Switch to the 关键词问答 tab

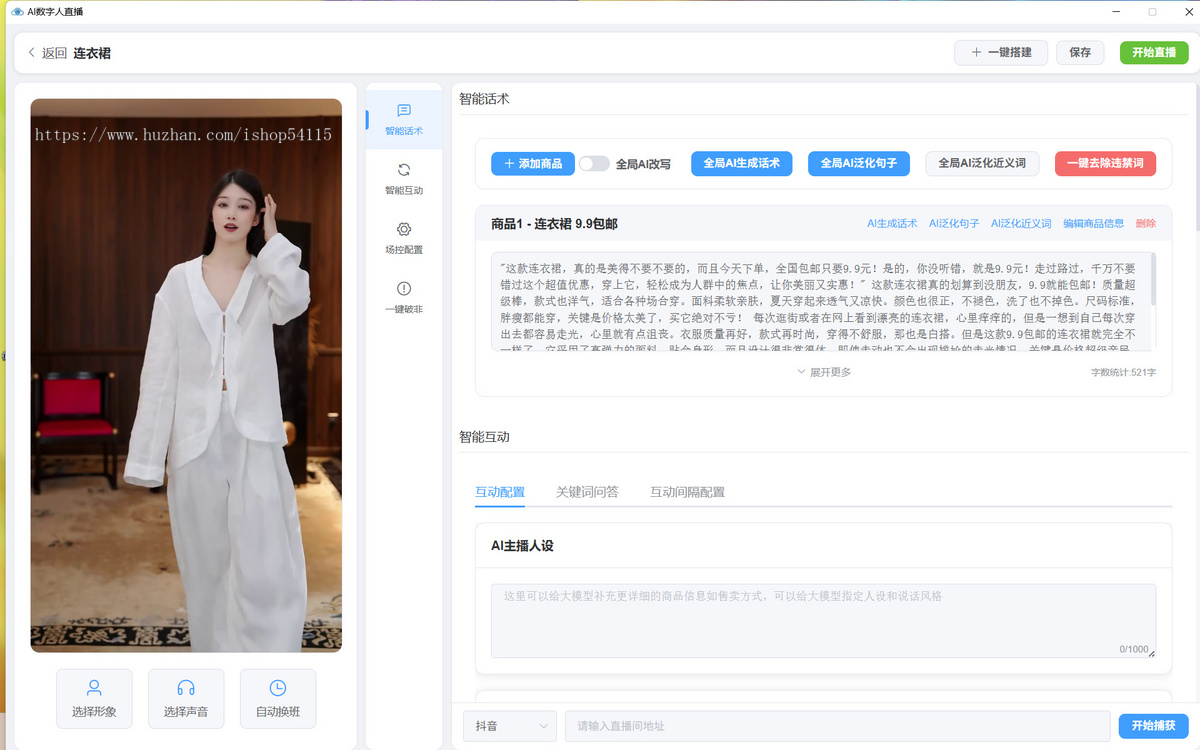click(587, 492)
